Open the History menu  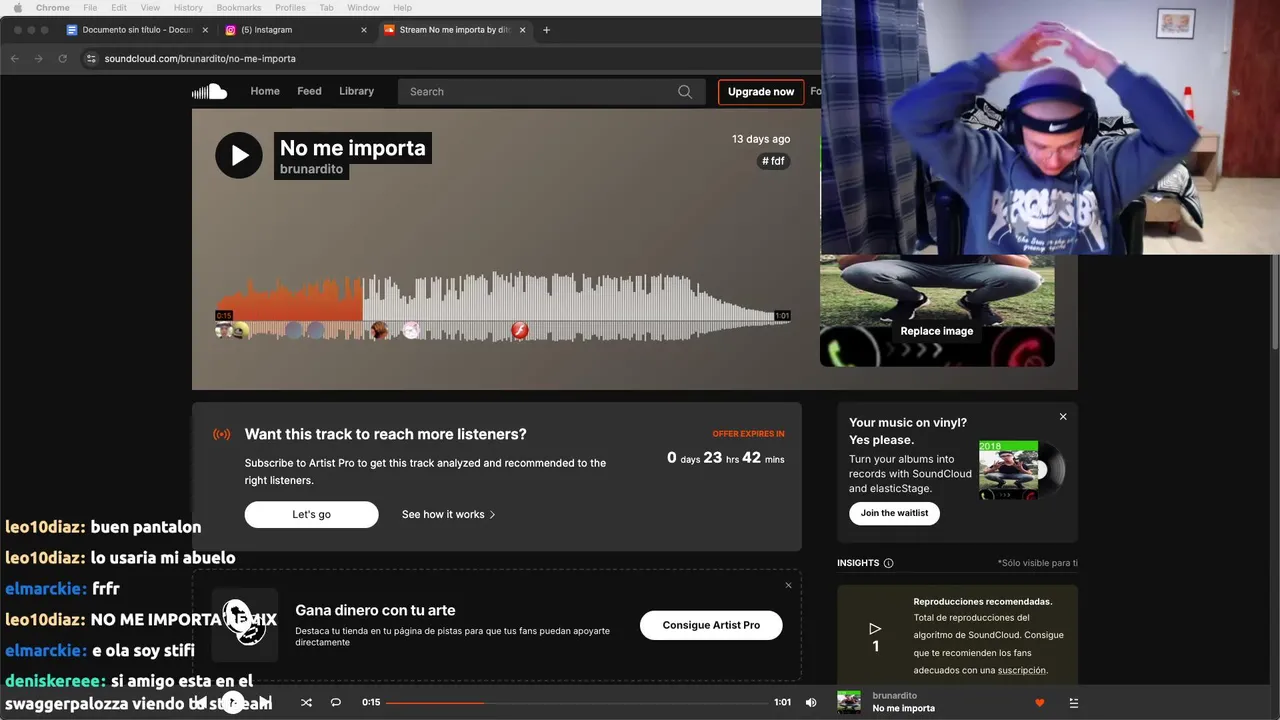188,7
